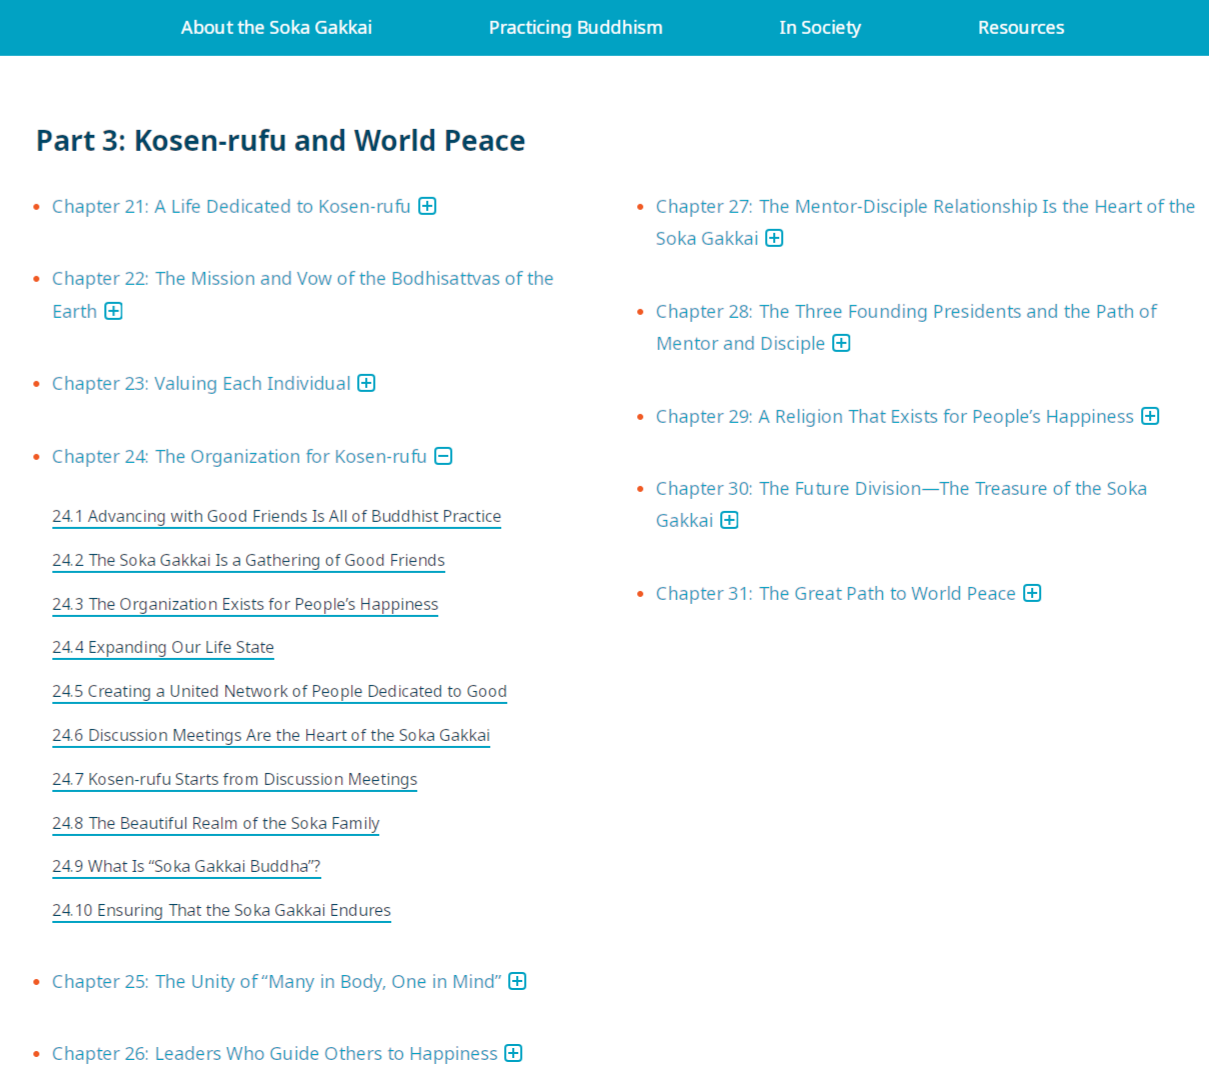Open Chapter 21: A Life Dedicated to Kosen-rufu
The image size is (1209, 1083).
(231, 206)
